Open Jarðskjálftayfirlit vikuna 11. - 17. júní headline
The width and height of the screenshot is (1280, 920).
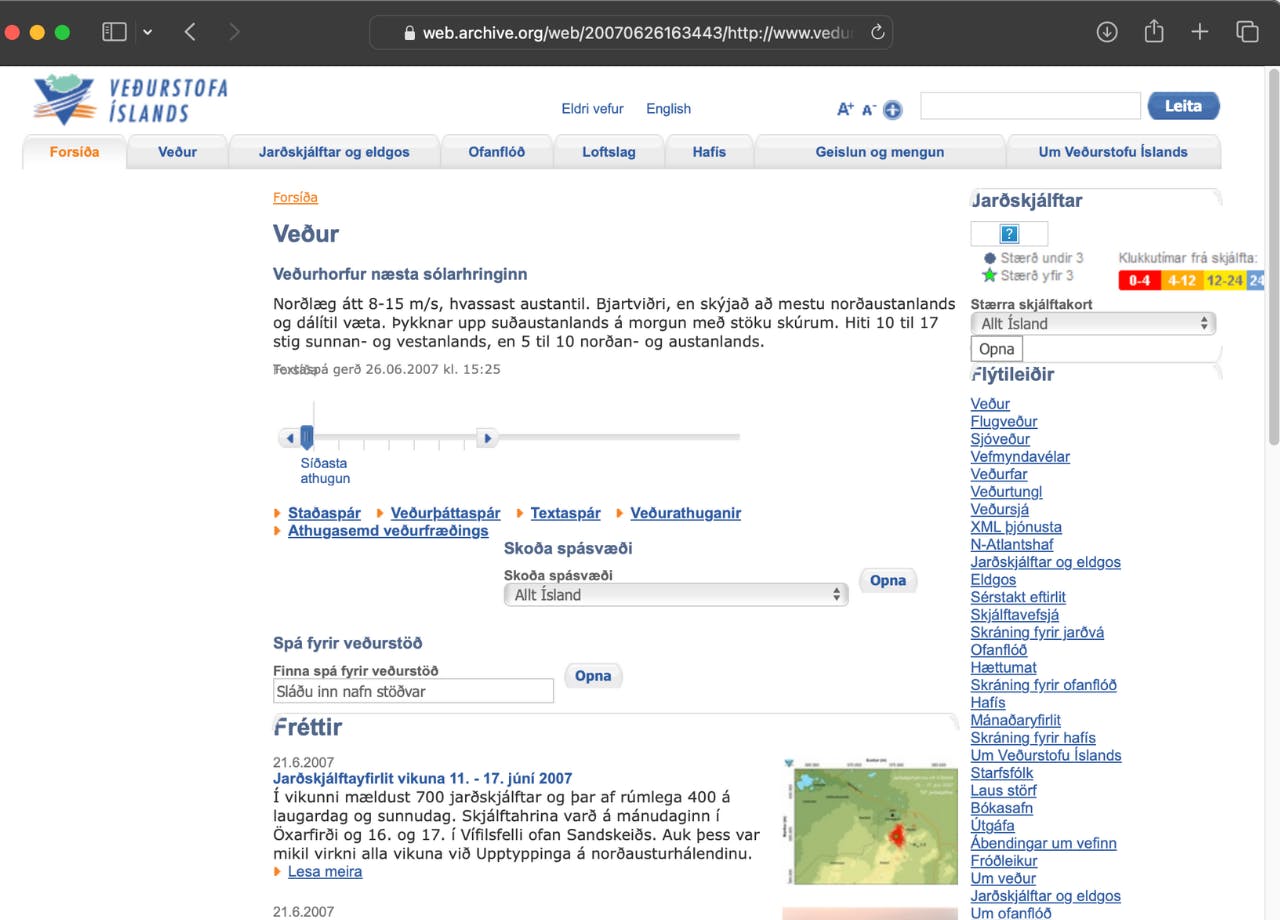(422, 779)
